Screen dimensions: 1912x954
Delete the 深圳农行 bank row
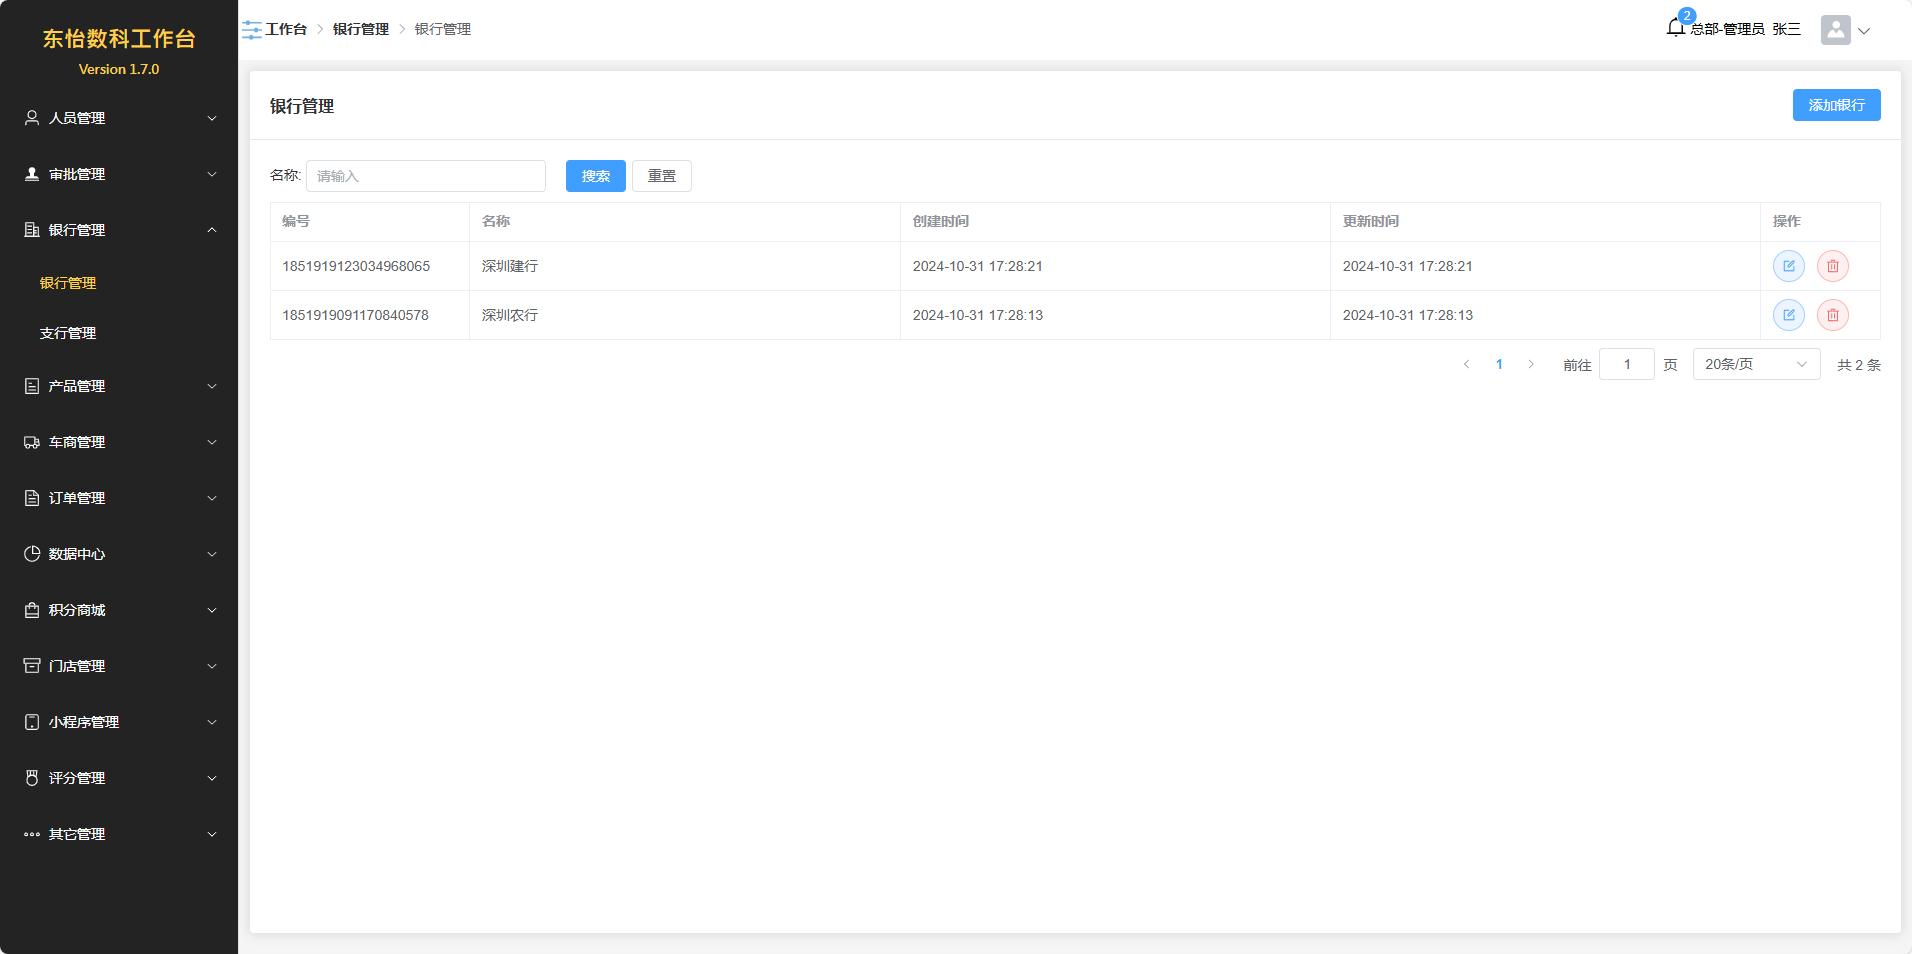point(1832,315)
